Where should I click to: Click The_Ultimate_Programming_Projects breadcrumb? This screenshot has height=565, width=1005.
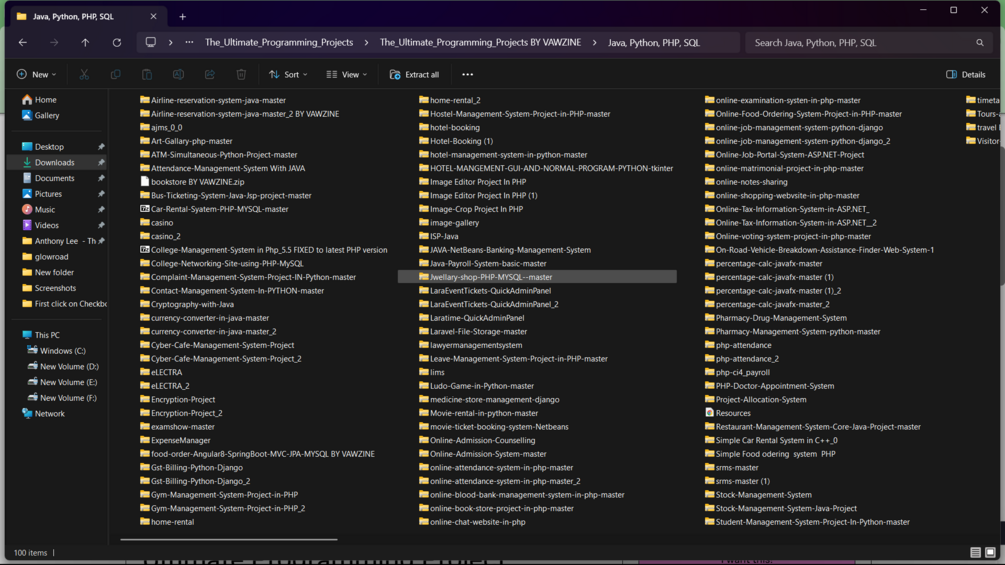[x=279, y=43]
